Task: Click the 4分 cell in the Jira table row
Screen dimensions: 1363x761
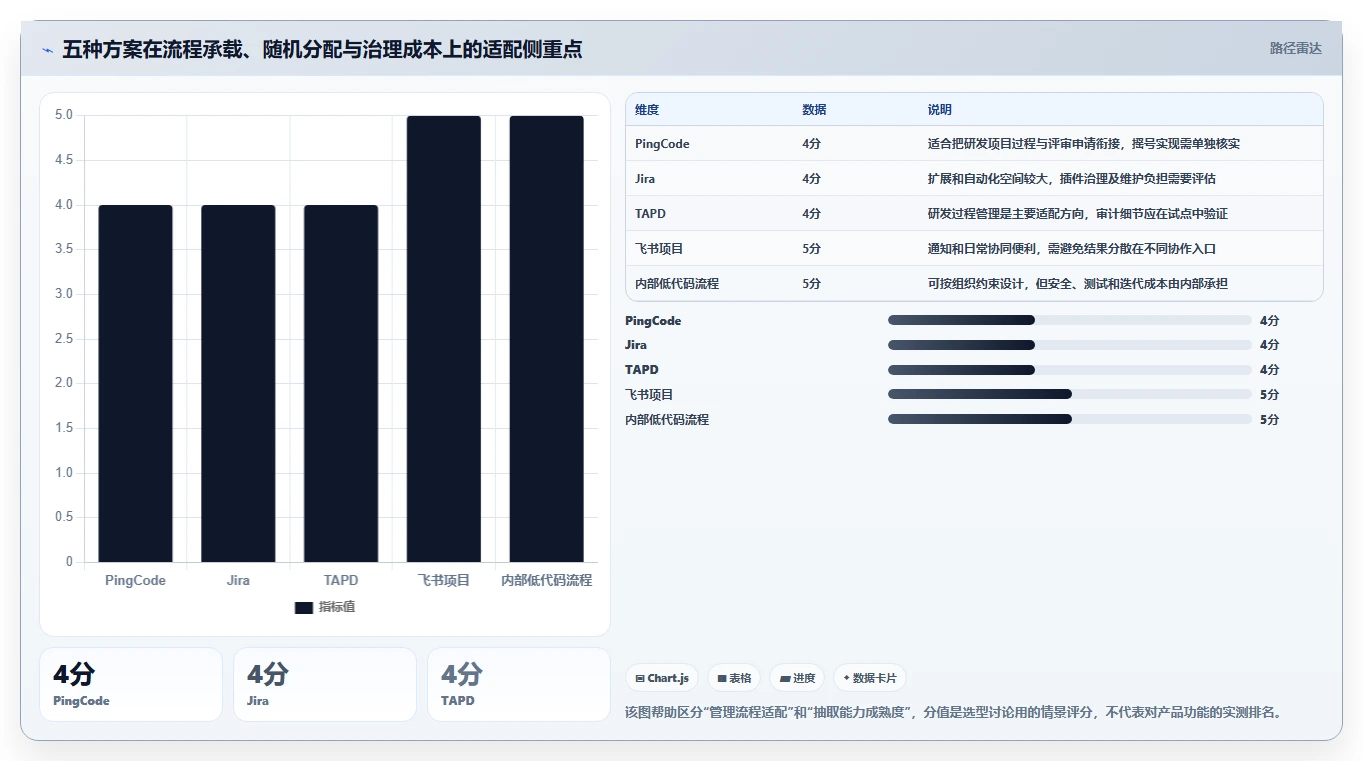Action: click(811, 179)
